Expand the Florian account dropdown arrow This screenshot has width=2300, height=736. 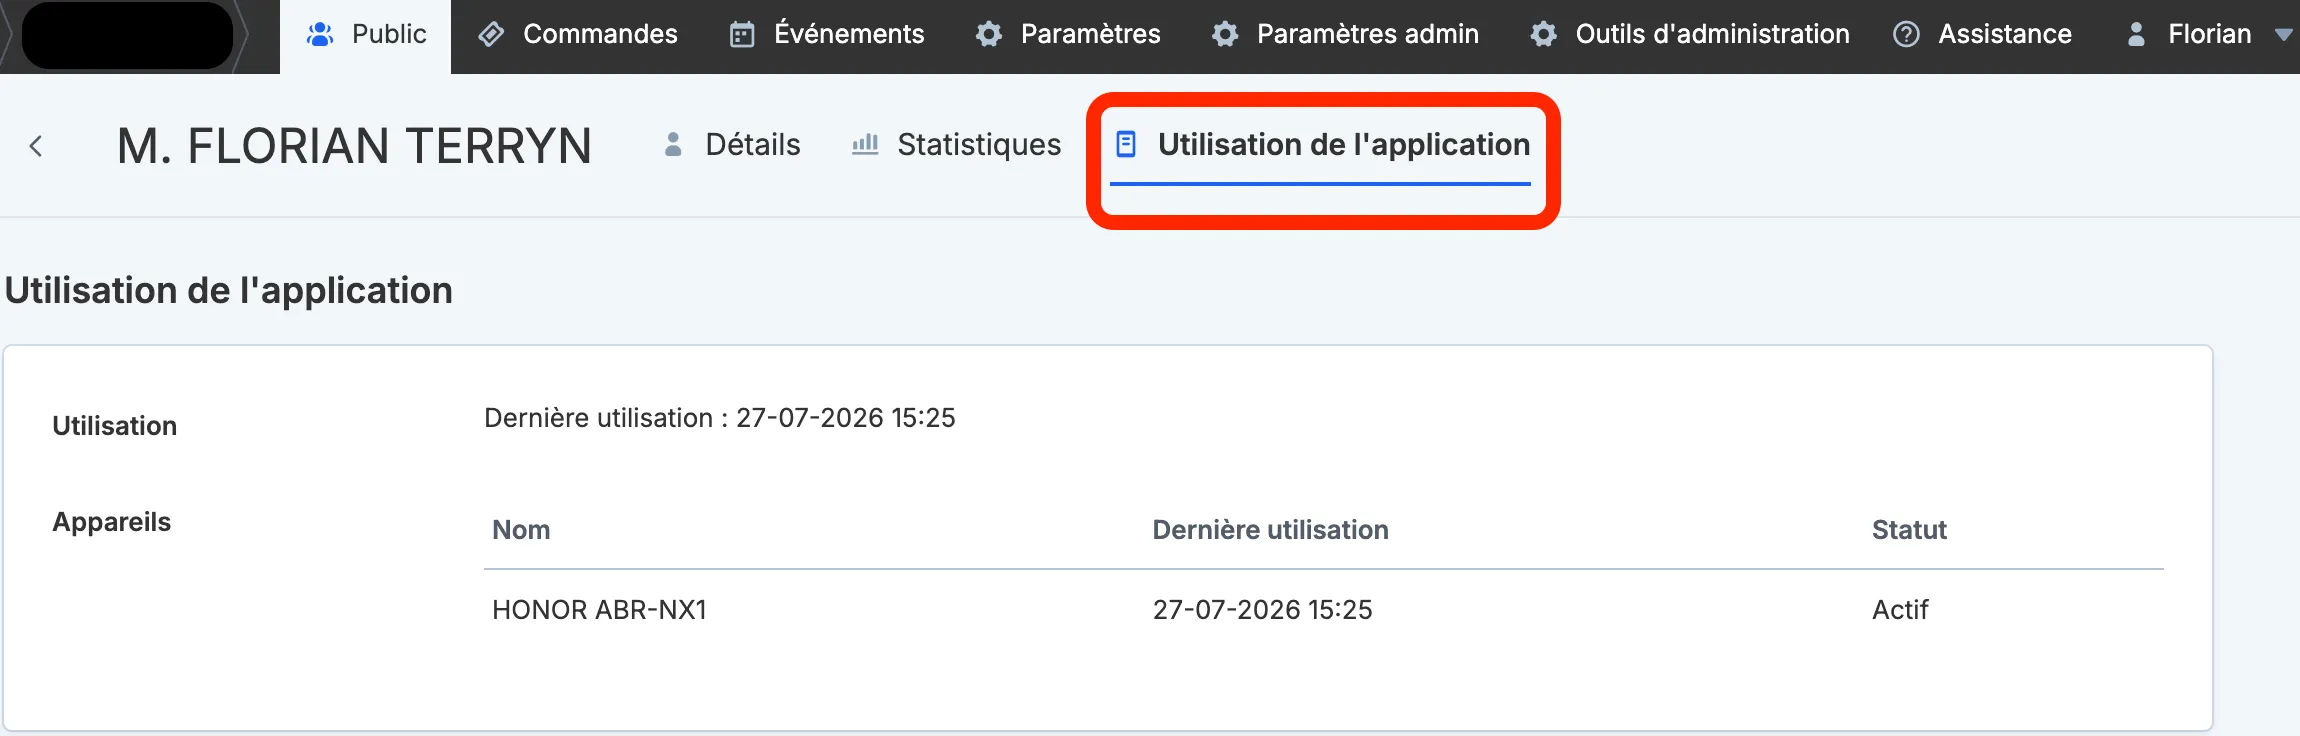2284,35
